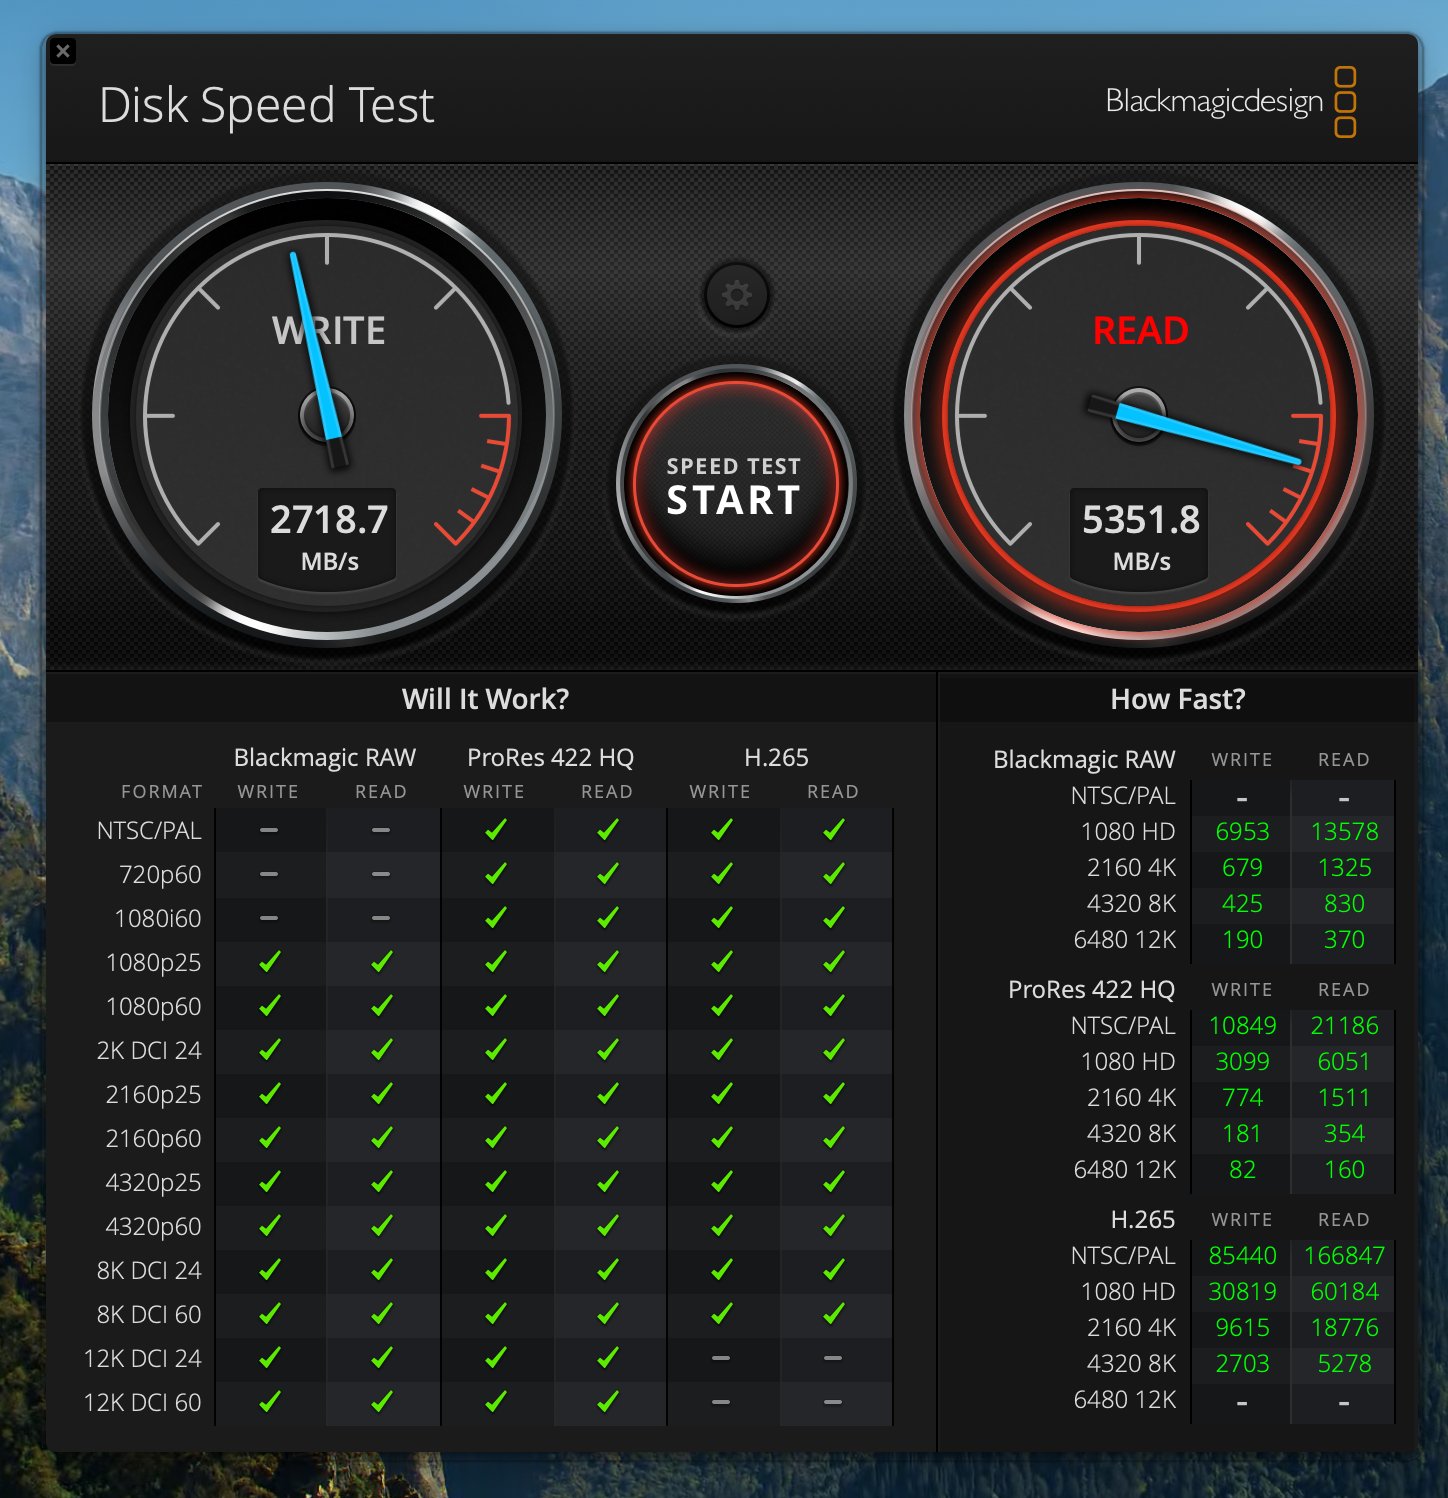Click dash for 720p60 Blackmagic RAW read
Viewport: 1448px width, 1498px height.
click(x=381, y=874)
